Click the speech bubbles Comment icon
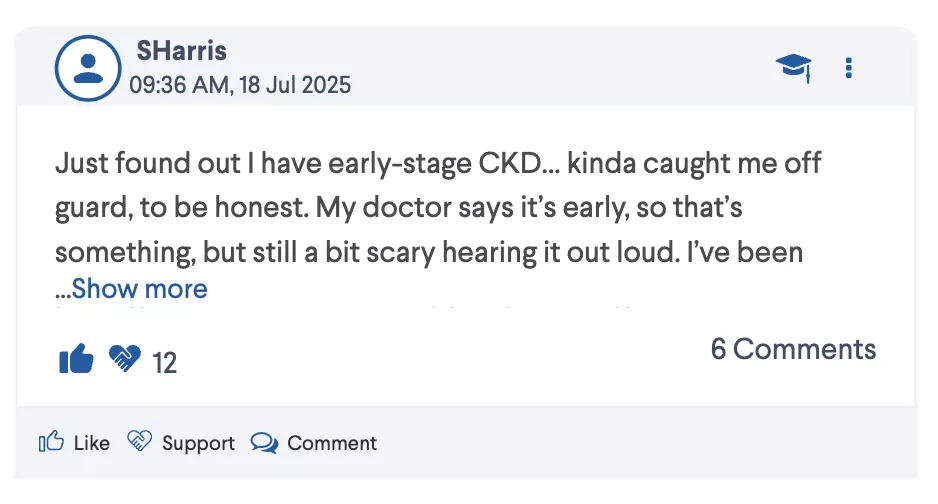Viewport: 938px width, 504px height. tap(264, 443)
